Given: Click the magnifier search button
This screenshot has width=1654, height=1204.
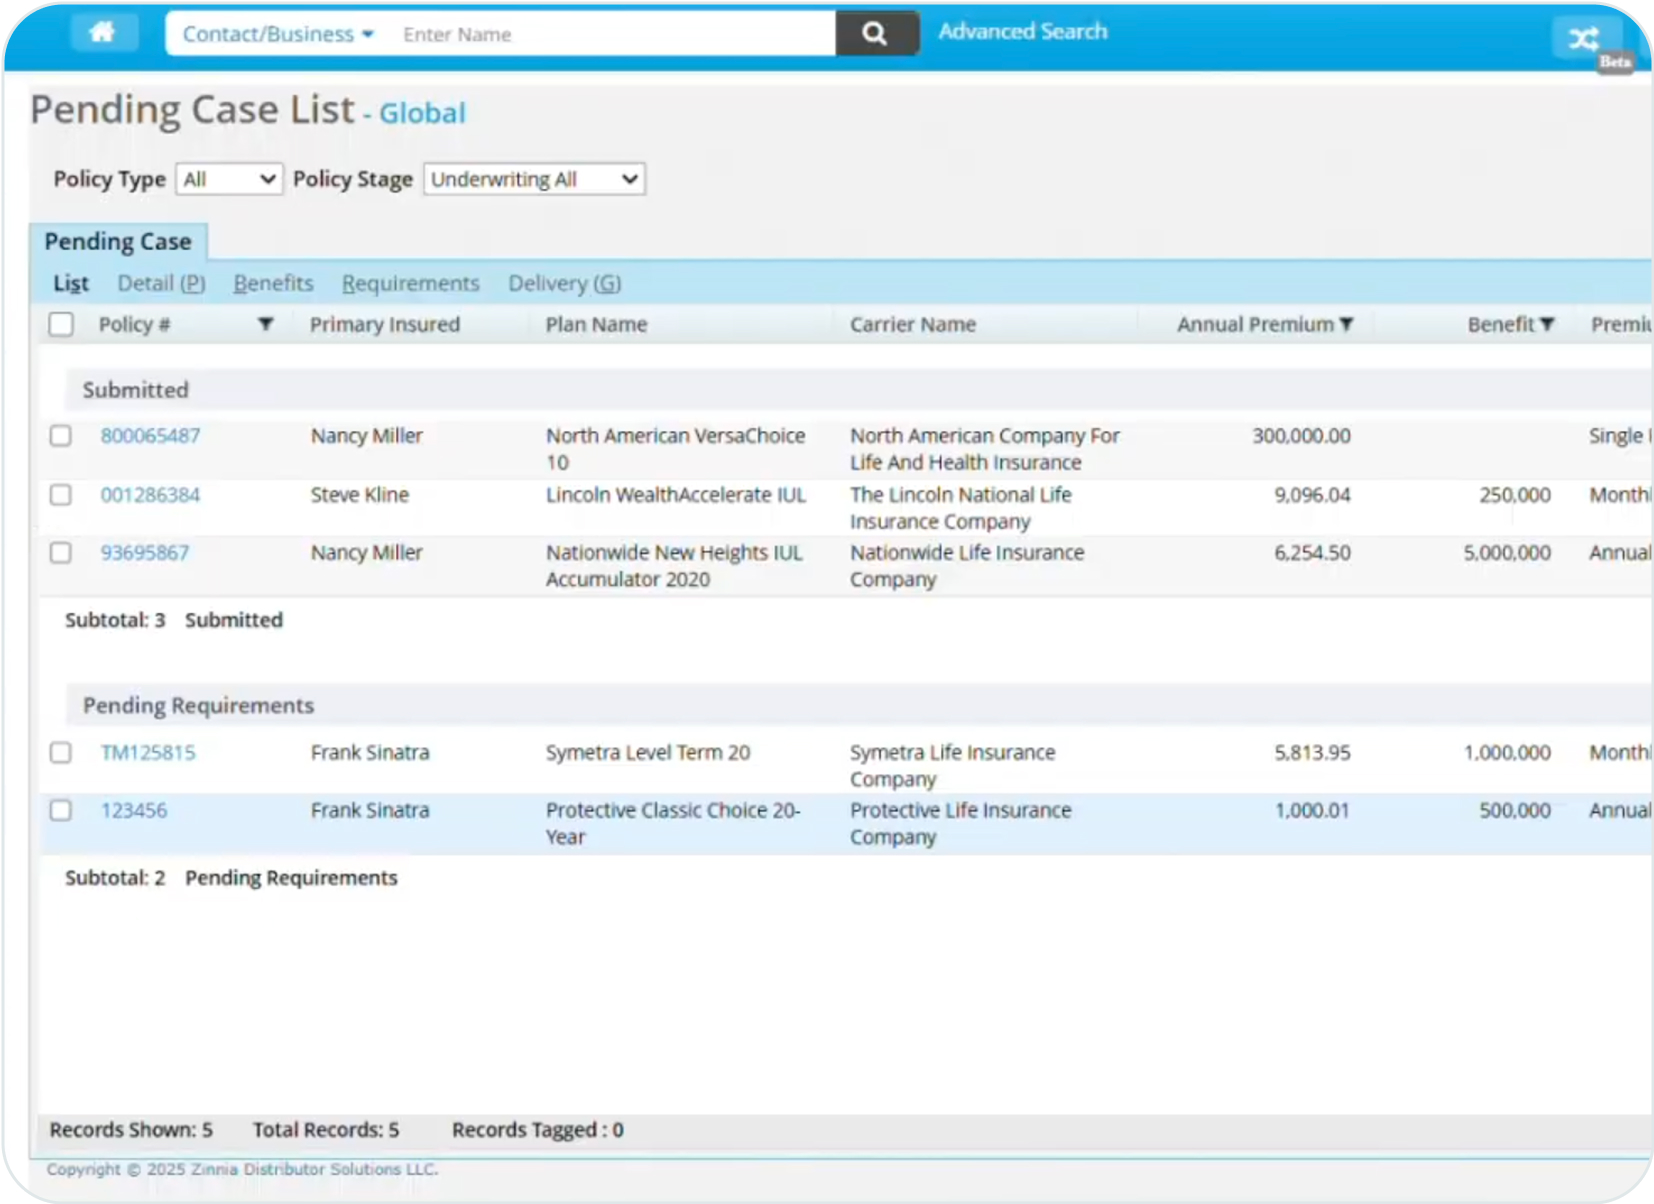Looking at the screenshot, I should pyautogui.click(x=875, y=34).
